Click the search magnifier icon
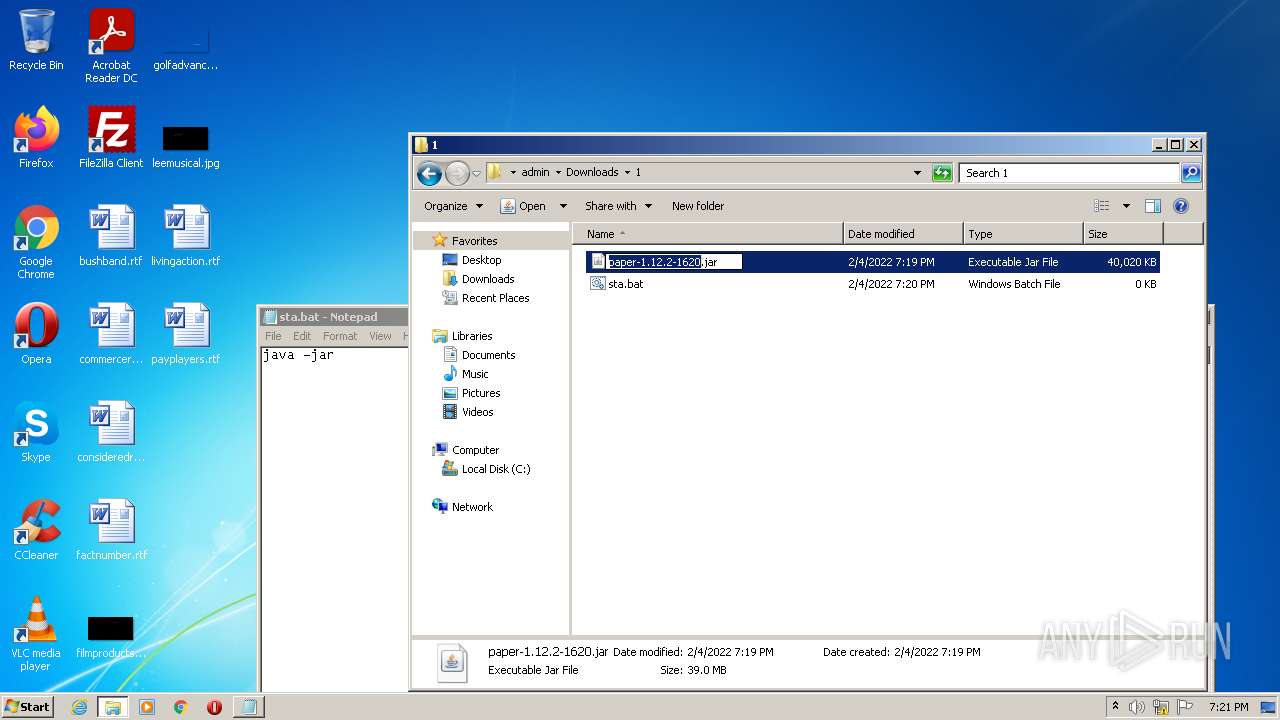Screen dimensions: 1280x720 coord(1190,173)
